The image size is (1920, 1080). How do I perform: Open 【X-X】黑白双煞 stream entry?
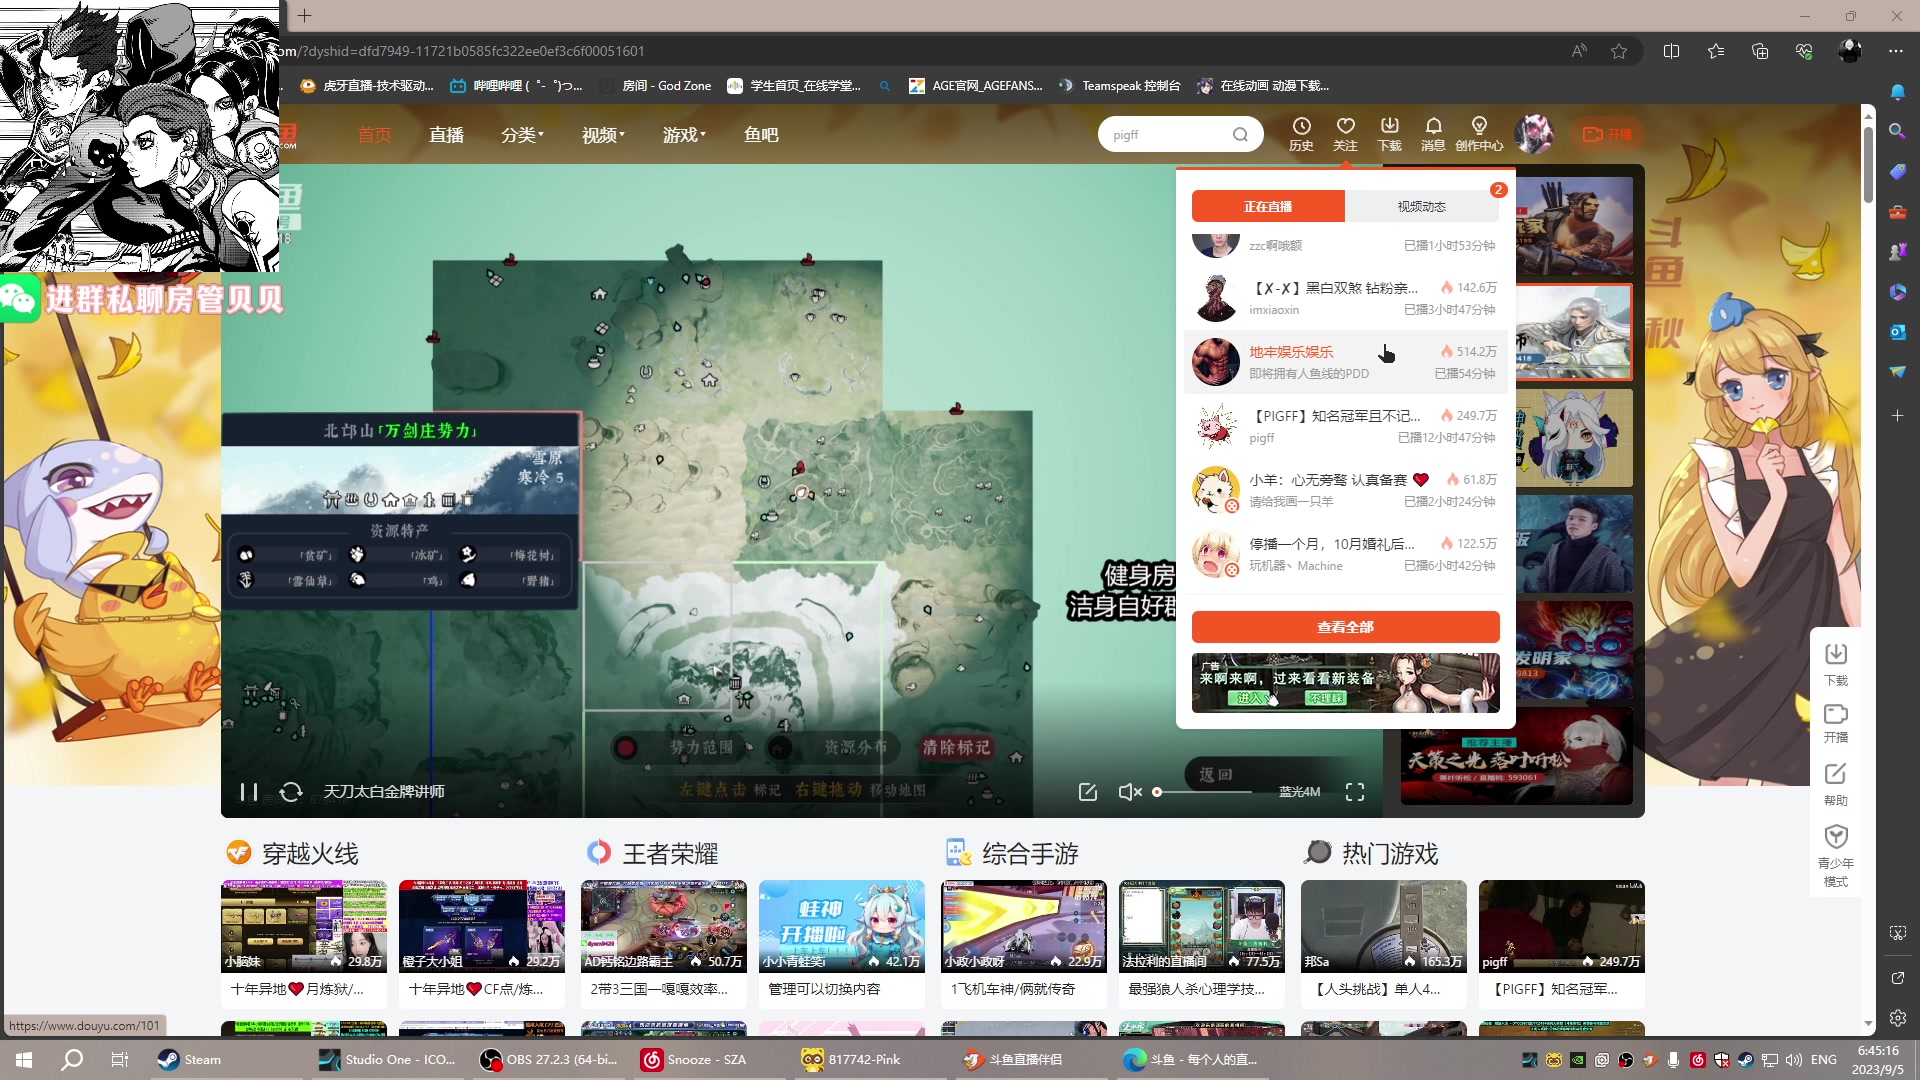pyautogui.click(x=1345, y=298)
